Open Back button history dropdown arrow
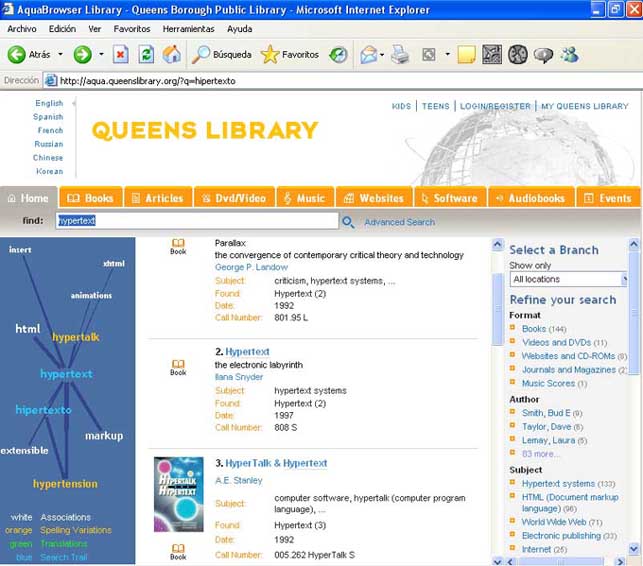The width and height of the screenshot is (643, 566). click(x=60, y=55)
